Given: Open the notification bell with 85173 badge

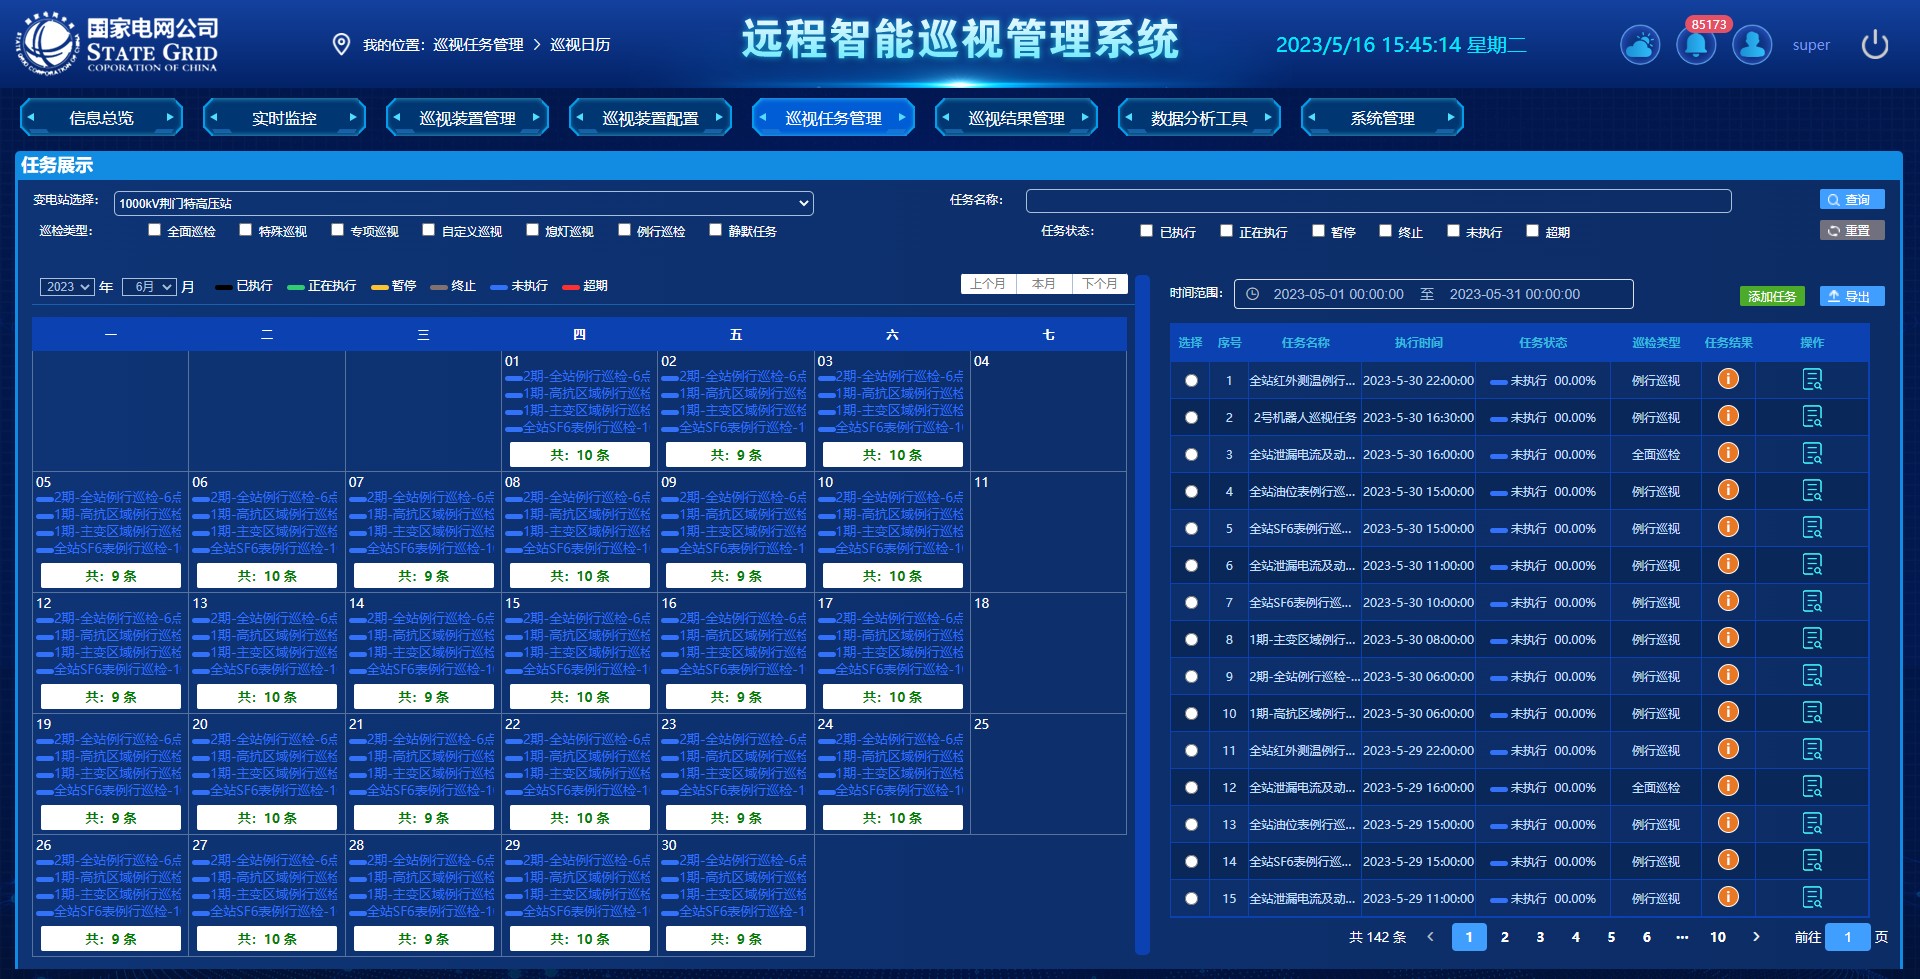Looking at the screenshot, I should pyautogui.click(x=1696, y=45).
